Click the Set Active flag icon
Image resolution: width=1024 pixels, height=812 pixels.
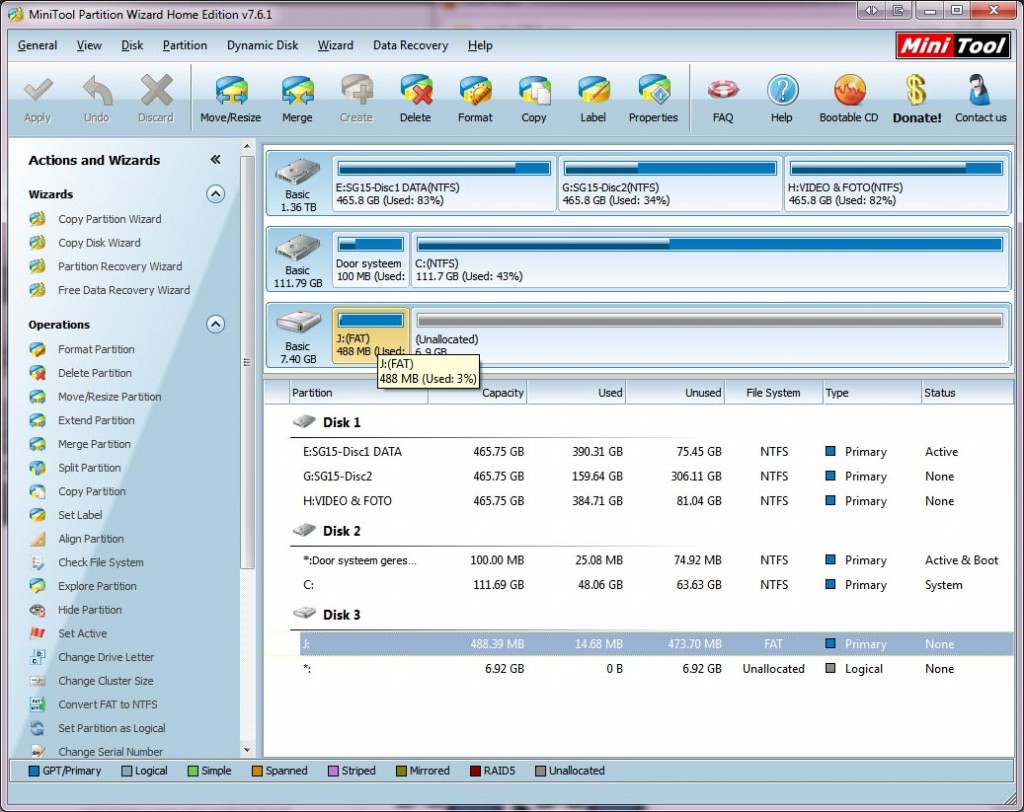(x=38, y=633)
